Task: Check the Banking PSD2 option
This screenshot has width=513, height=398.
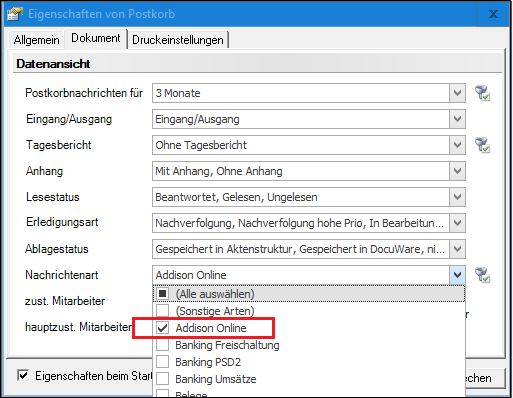Action: (163, 362)
